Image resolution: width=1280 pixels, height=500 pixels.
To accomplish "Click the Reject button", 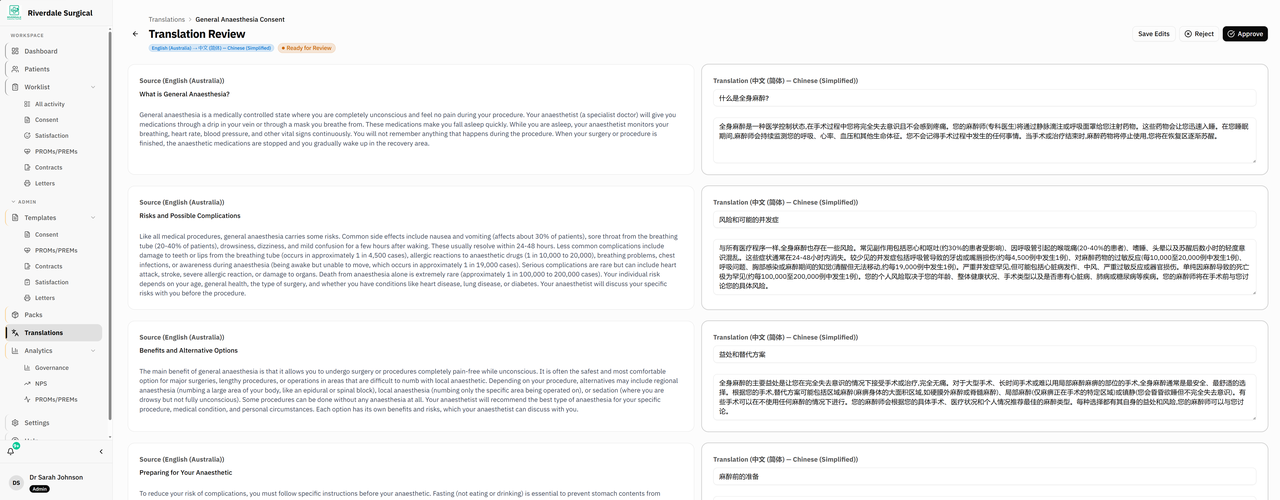I will 1199,34.
